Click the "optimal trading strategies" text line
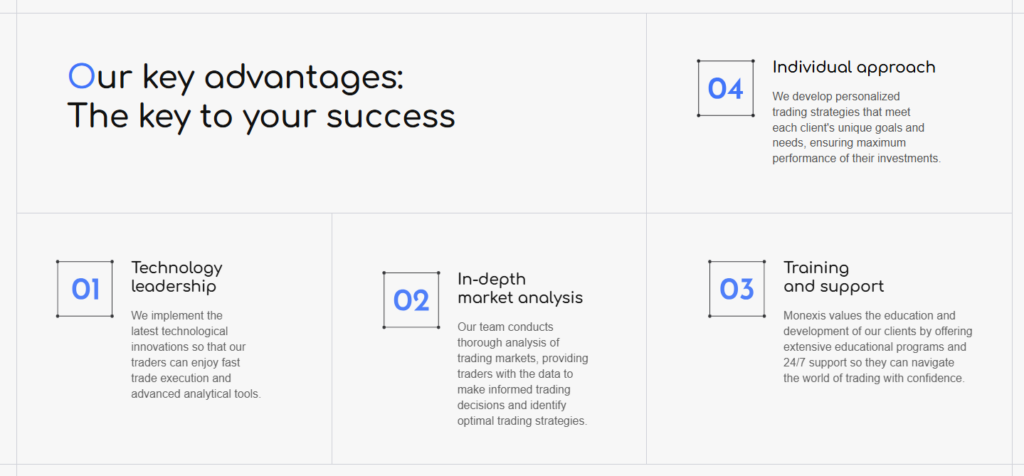Screen dimensions: 1024x476 [x=522, y=421]
